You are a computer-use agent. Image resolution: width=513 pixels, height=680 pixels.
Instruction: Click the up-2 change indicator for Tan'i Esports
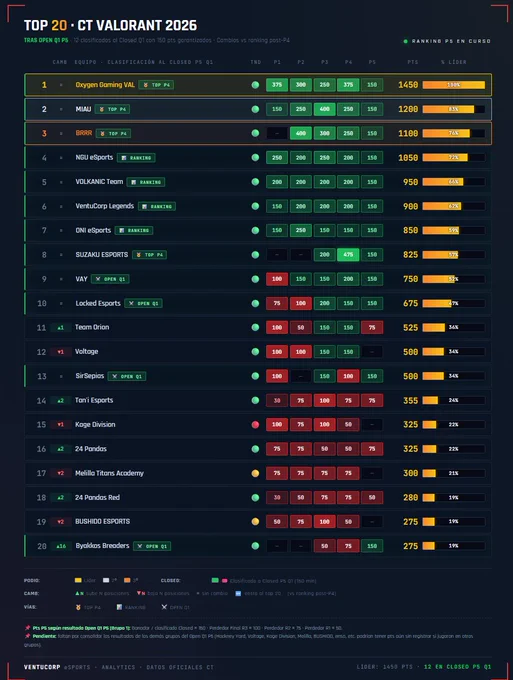tap(61, 401)
